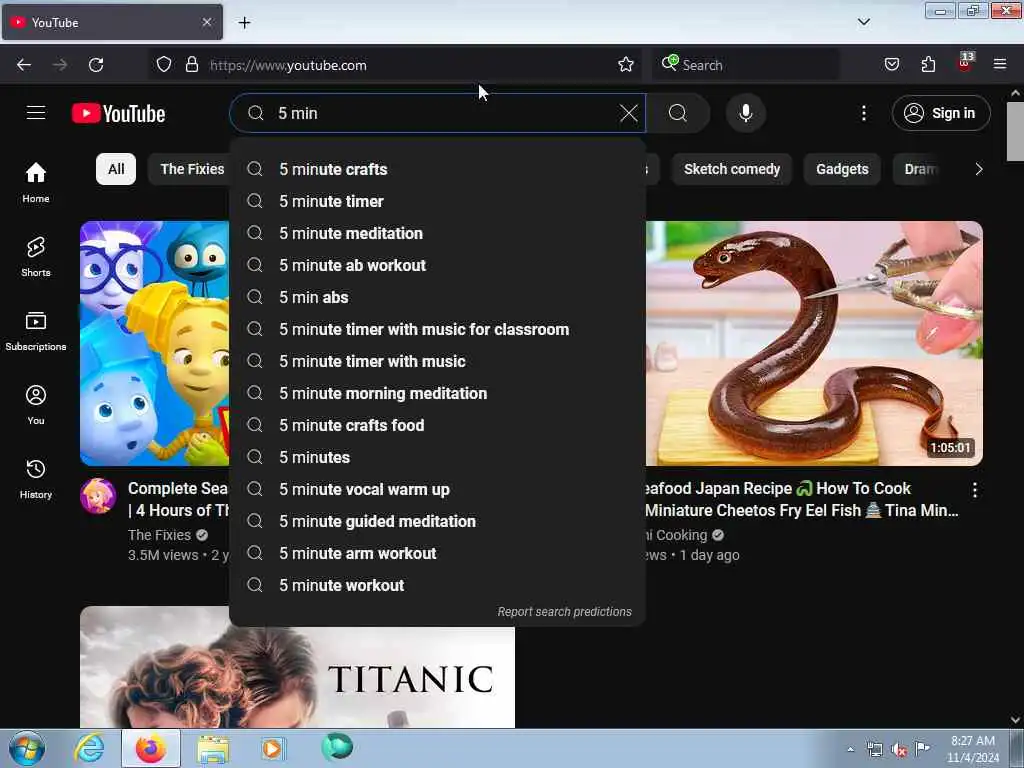Viewport: 1024px width, 768px height.
Task: Open the You section in the sidebar
Action: (36, 405)
